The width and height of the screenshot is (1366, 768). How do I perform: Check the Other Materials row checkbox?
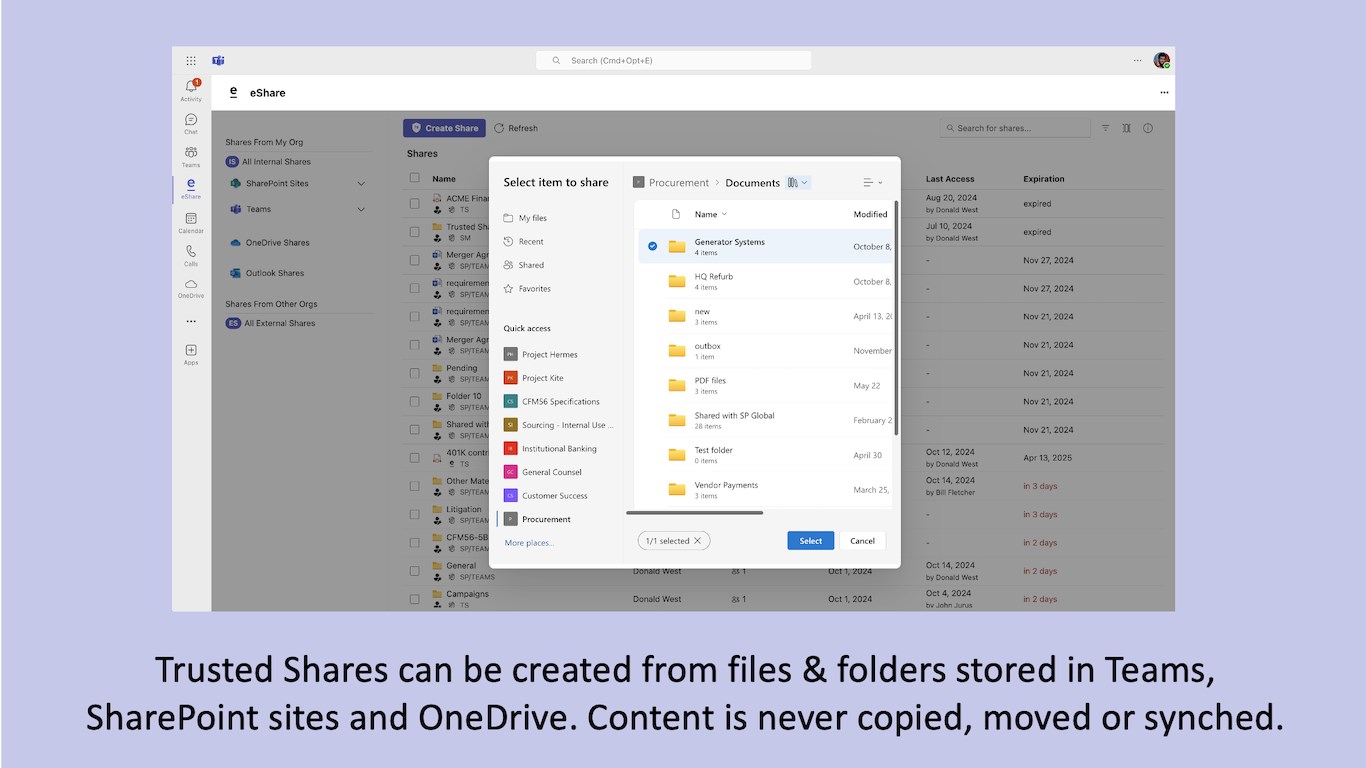click(414, 486)
